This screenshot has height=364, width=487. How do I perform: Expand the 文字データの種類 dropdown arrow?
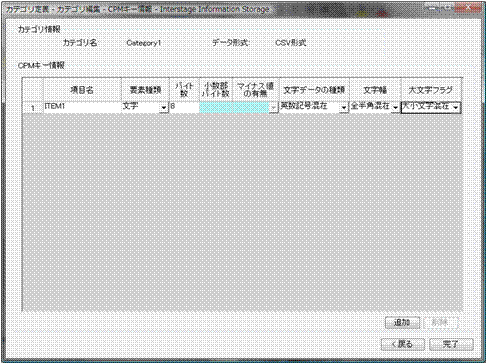pyautogui.click(x=344, y=108)
